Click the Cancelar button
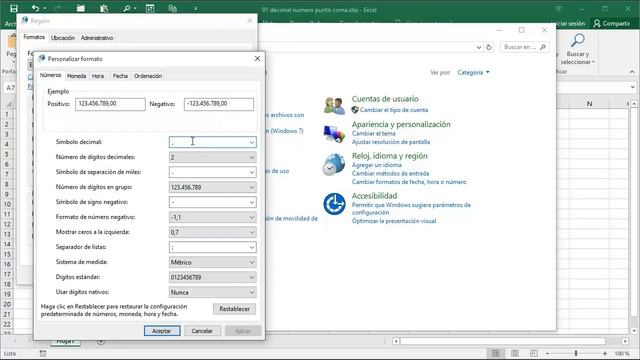This screenshot has width=640, height=360. coord(202,331)
